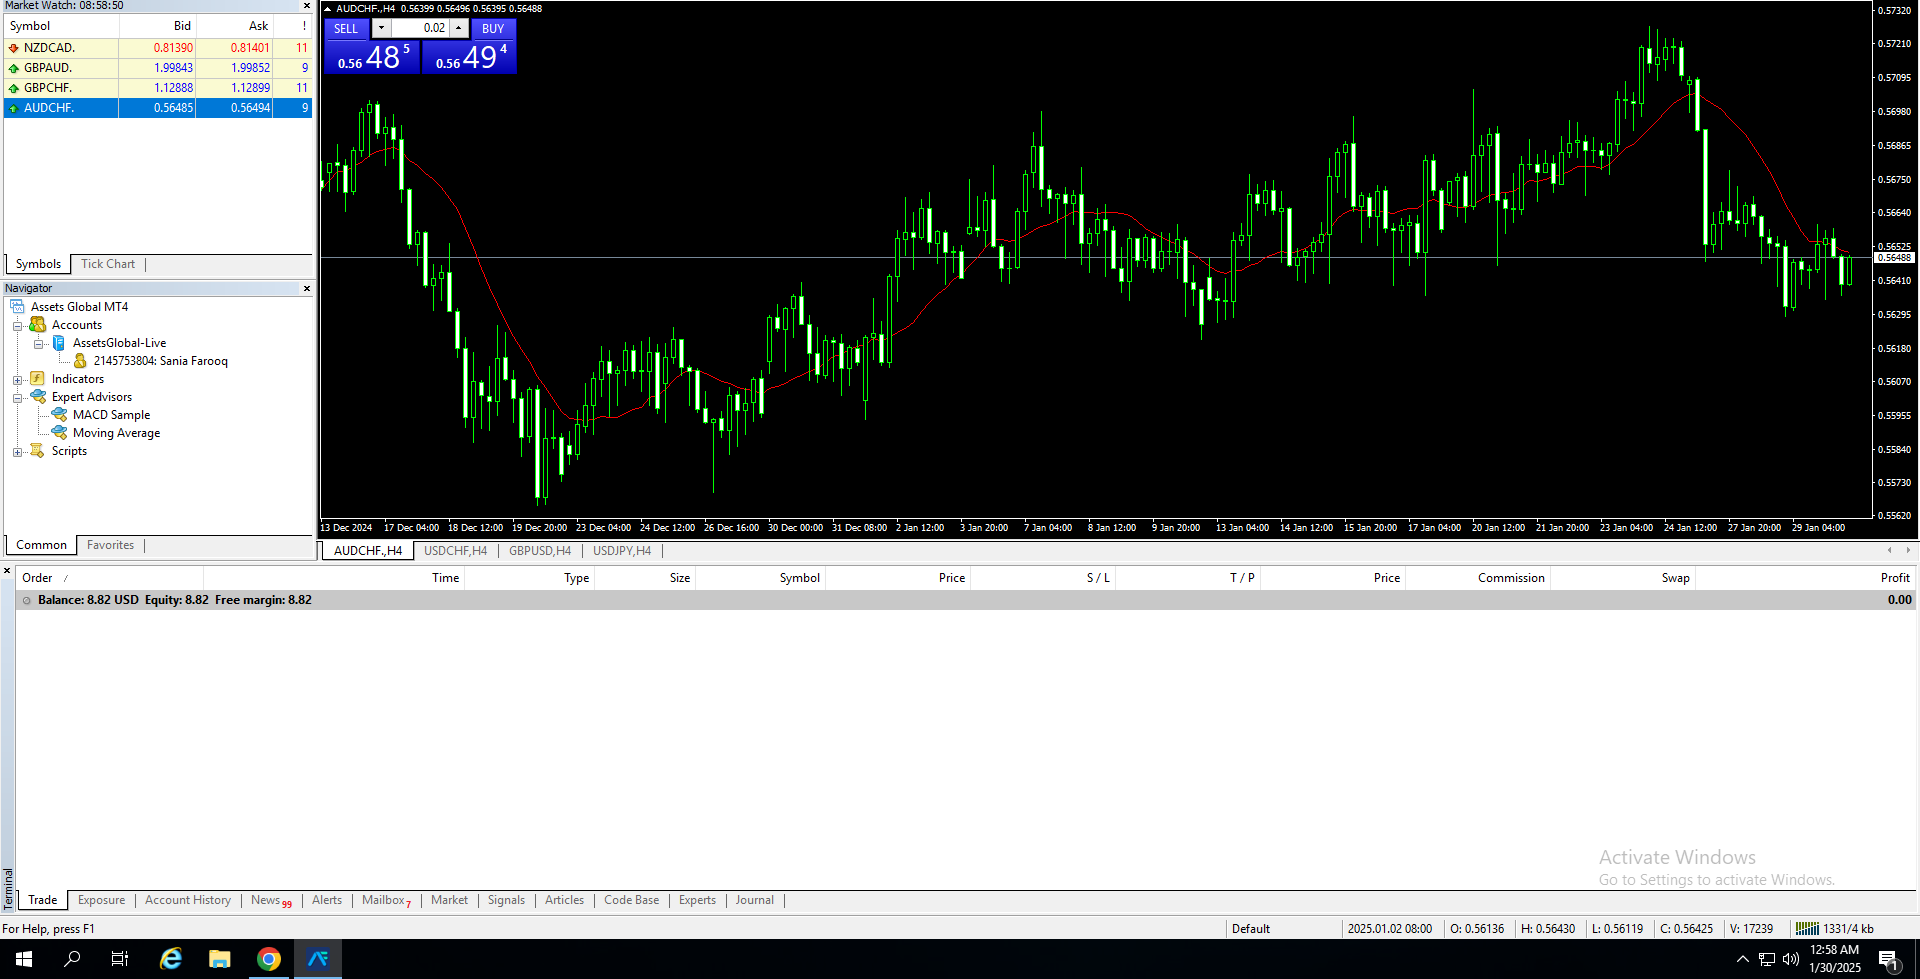Expand the Scripts tree node

(17, 452)
